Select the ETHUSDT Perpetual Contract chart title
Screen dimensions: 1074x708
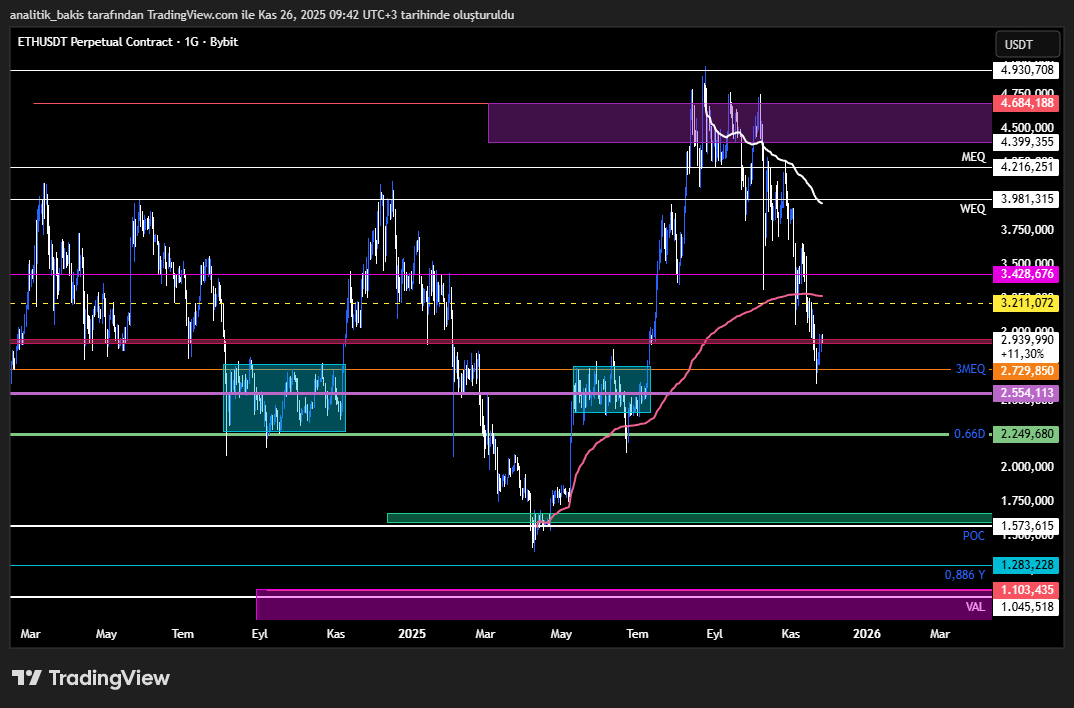[127, 42]
